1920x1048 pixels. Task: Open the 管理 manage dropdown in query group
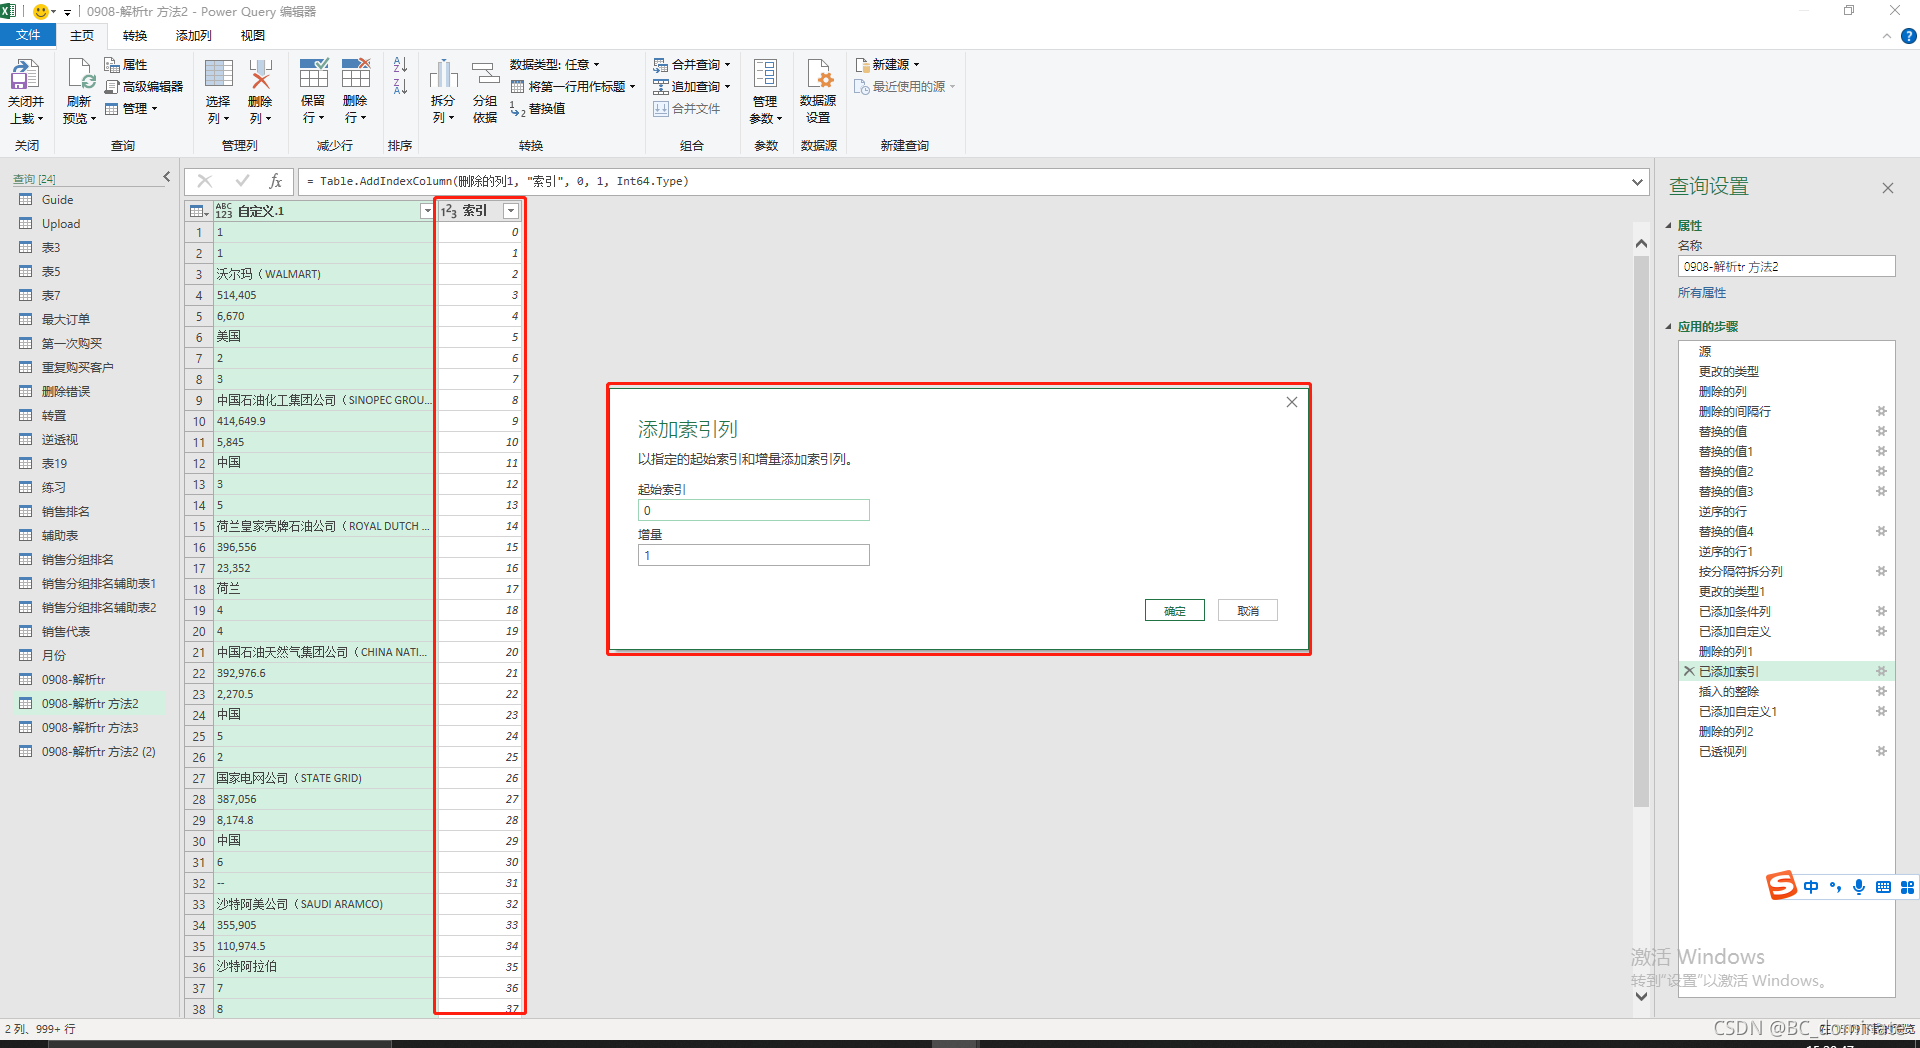pyautogui.click(x=131, y=109)
